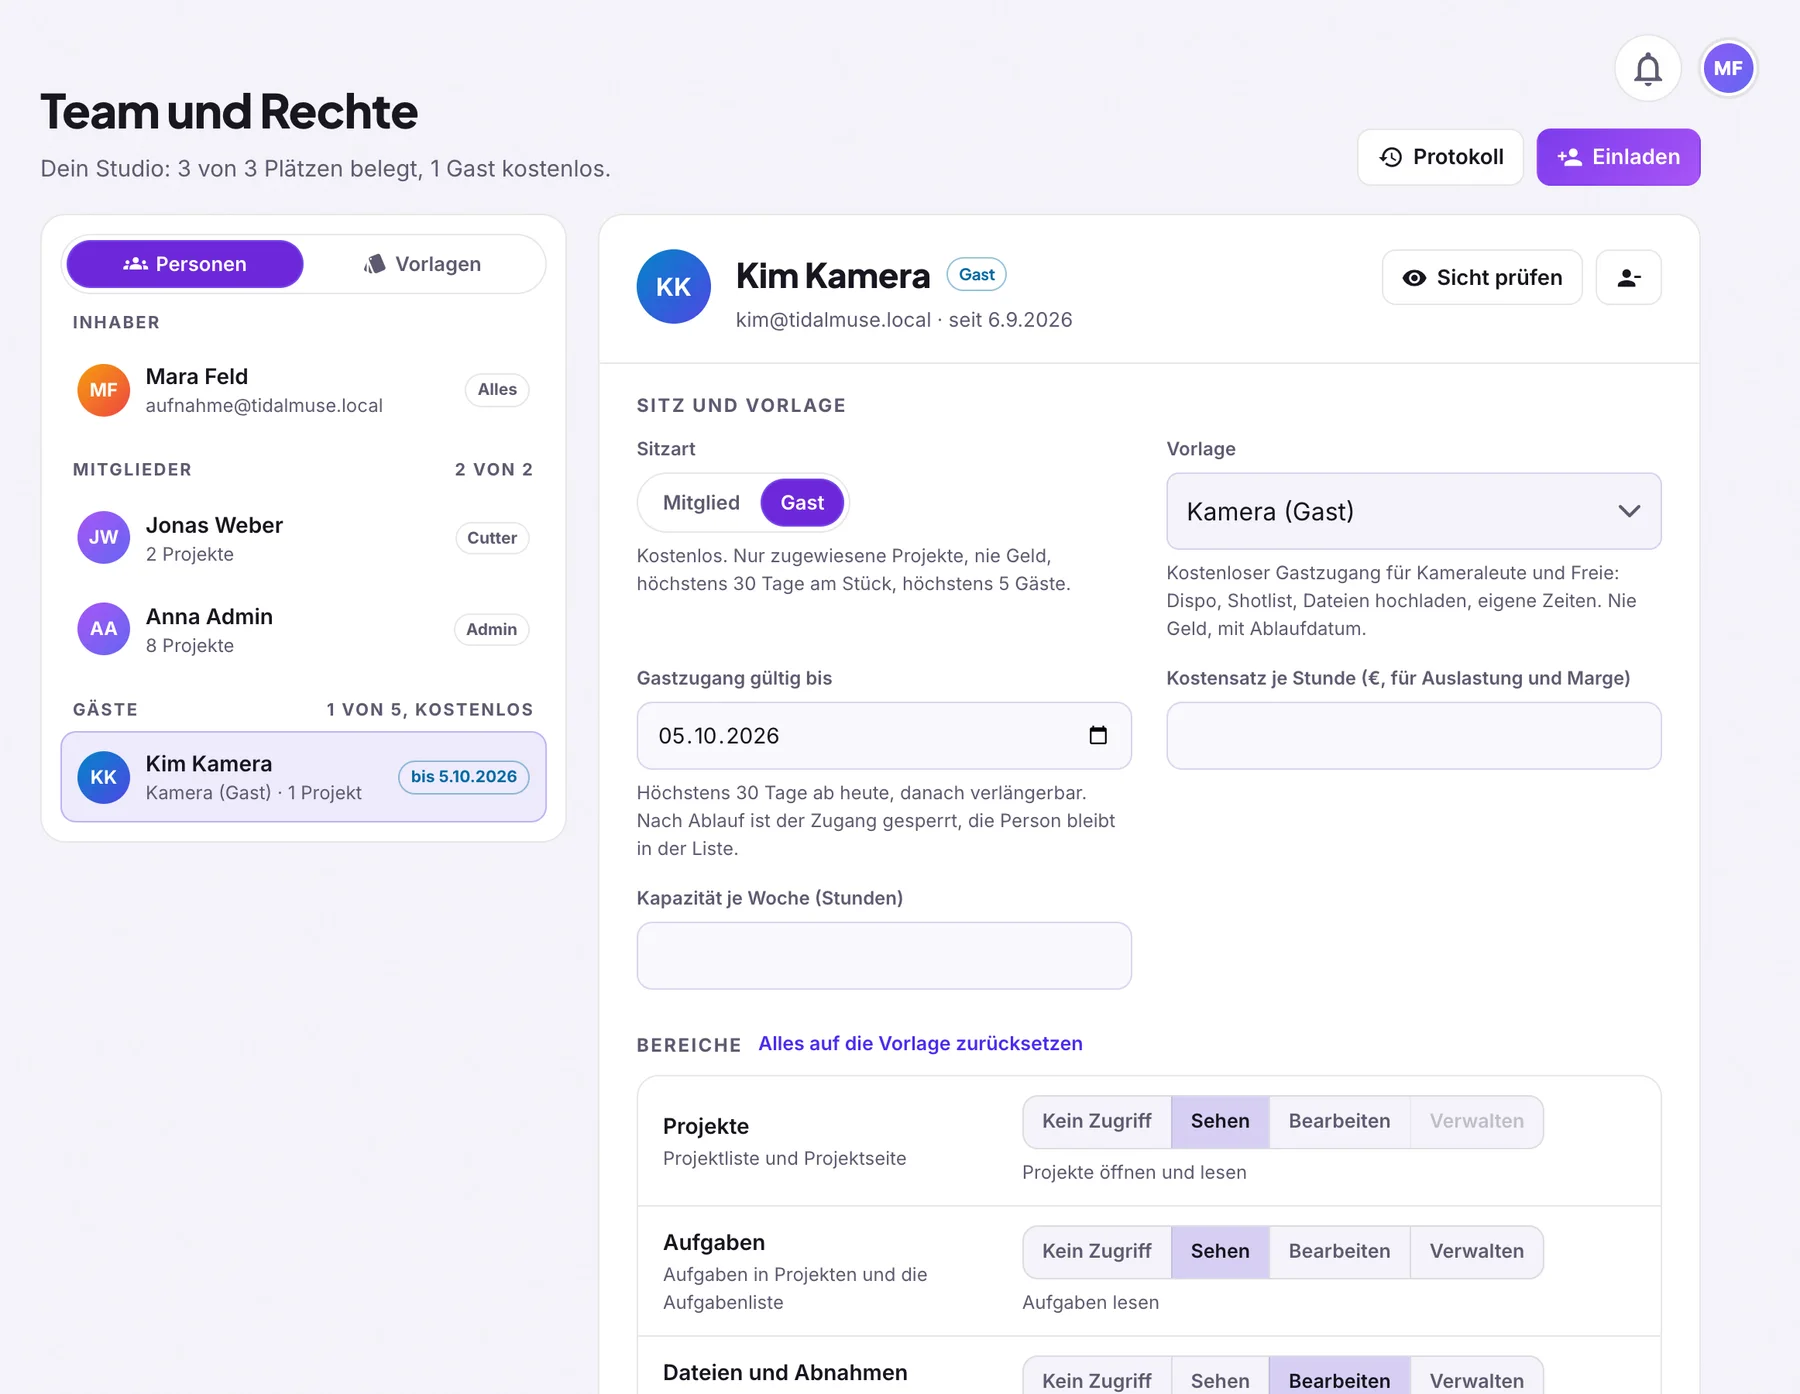Click the Gastzugang gültig bis date field

click(x=884, y=736)
